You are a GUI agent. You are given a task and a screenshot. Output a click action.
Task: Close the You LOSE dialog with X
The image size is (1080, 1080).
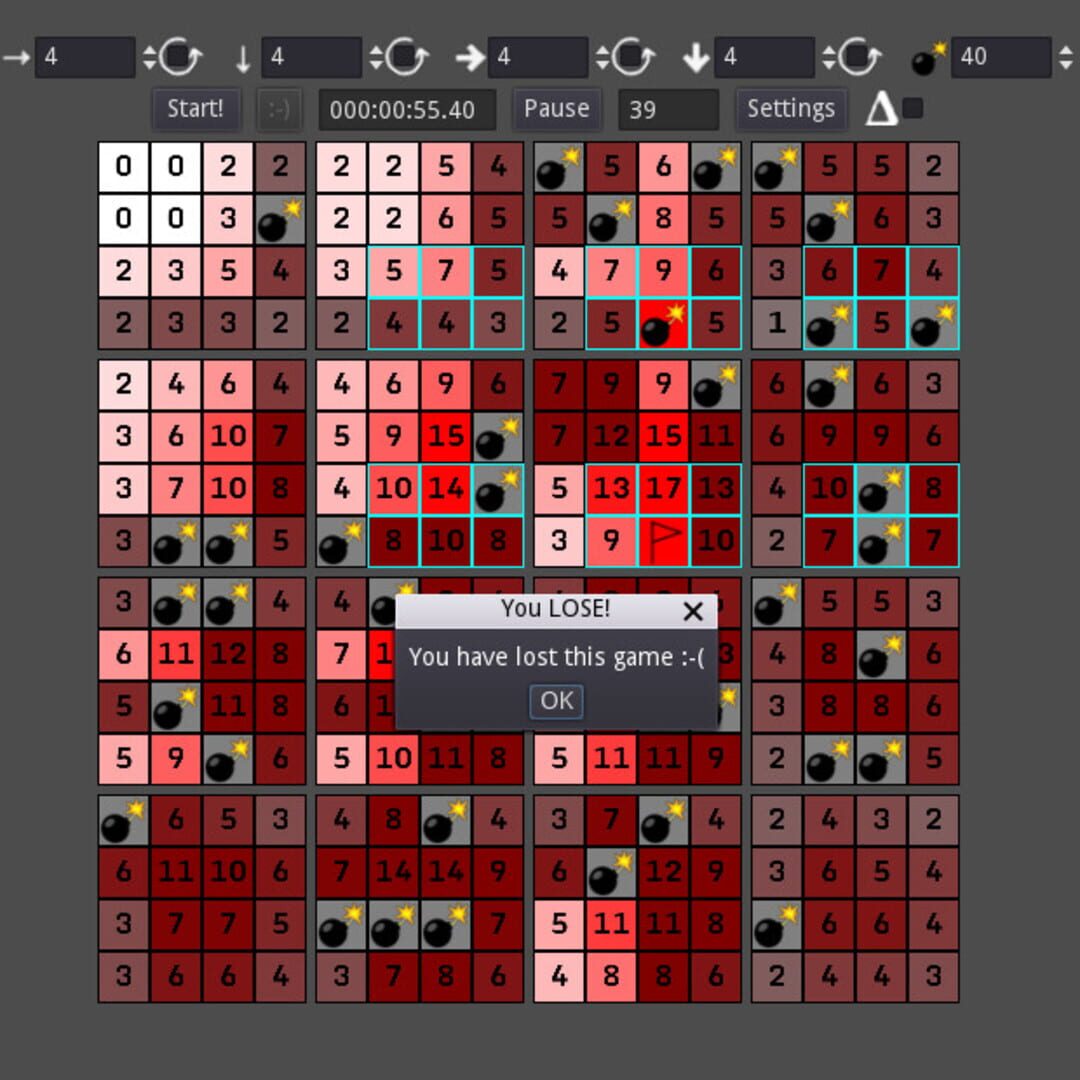[693, 611]
